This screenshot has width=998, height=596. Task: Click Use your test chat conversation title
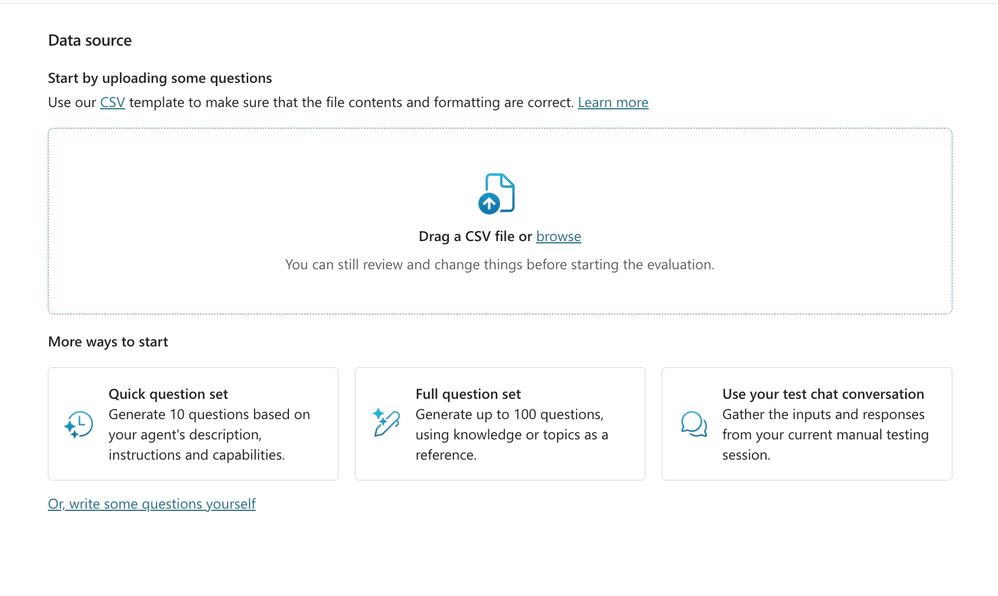coord(823,394)
